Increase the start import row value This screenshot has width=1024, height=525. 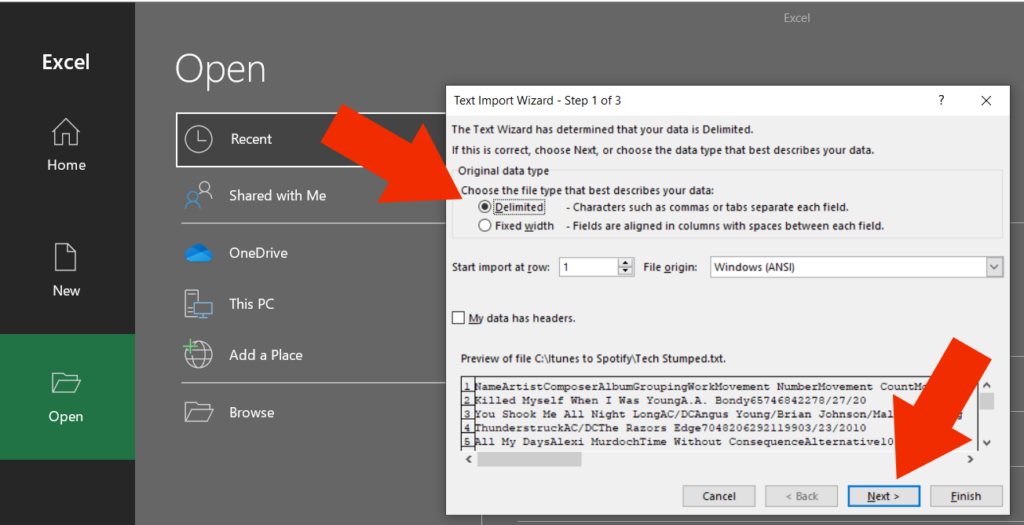pos(626,262)
